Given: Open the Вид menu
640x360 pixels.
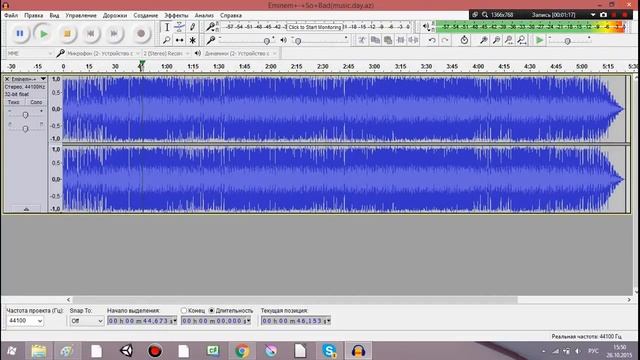Looking at the screenshot, I should point(54,16).
